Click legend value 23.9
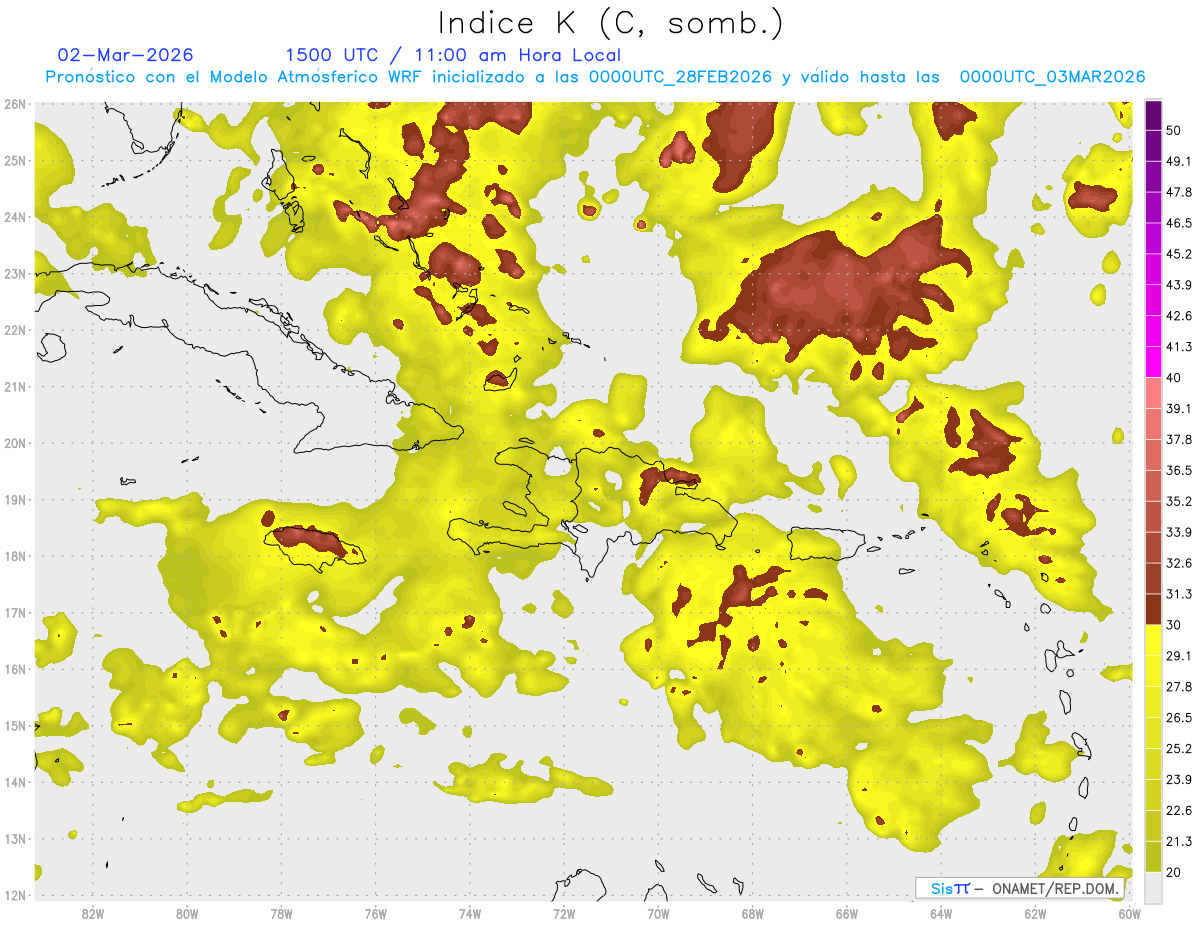Viewport: 1200px width, 927px height. click(x=1180, y=779)
